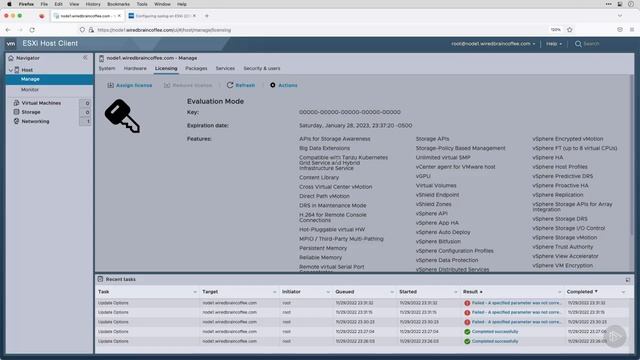Sort tasks by the Result column header
640x360 pixels.
pyautogui.click(x=471, y=292)
